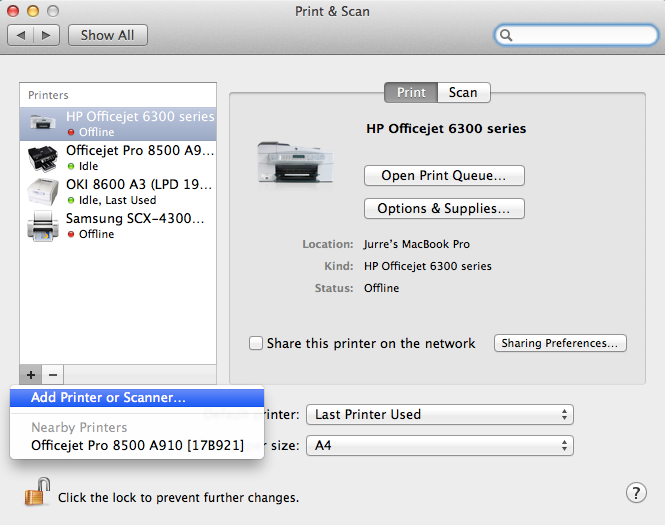Enable Share this printer on the network

pos(256,343)
